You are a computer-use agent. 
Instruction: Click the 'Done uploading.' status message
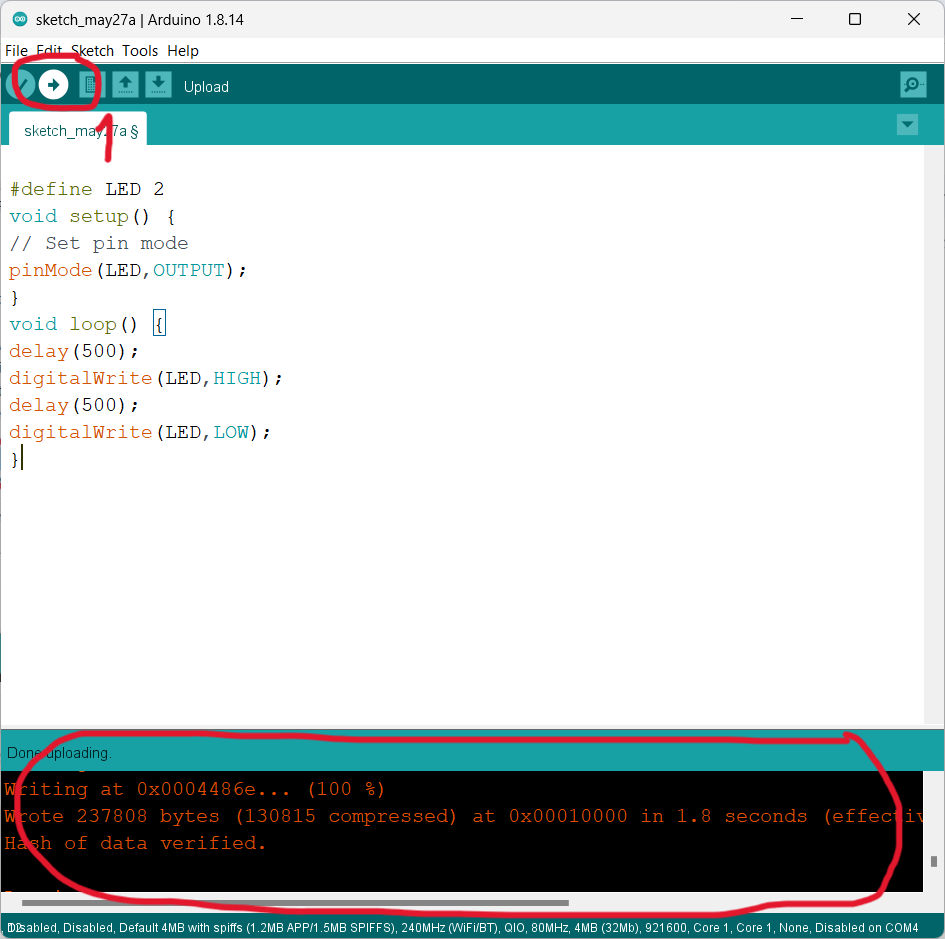(x=59, y=753)
